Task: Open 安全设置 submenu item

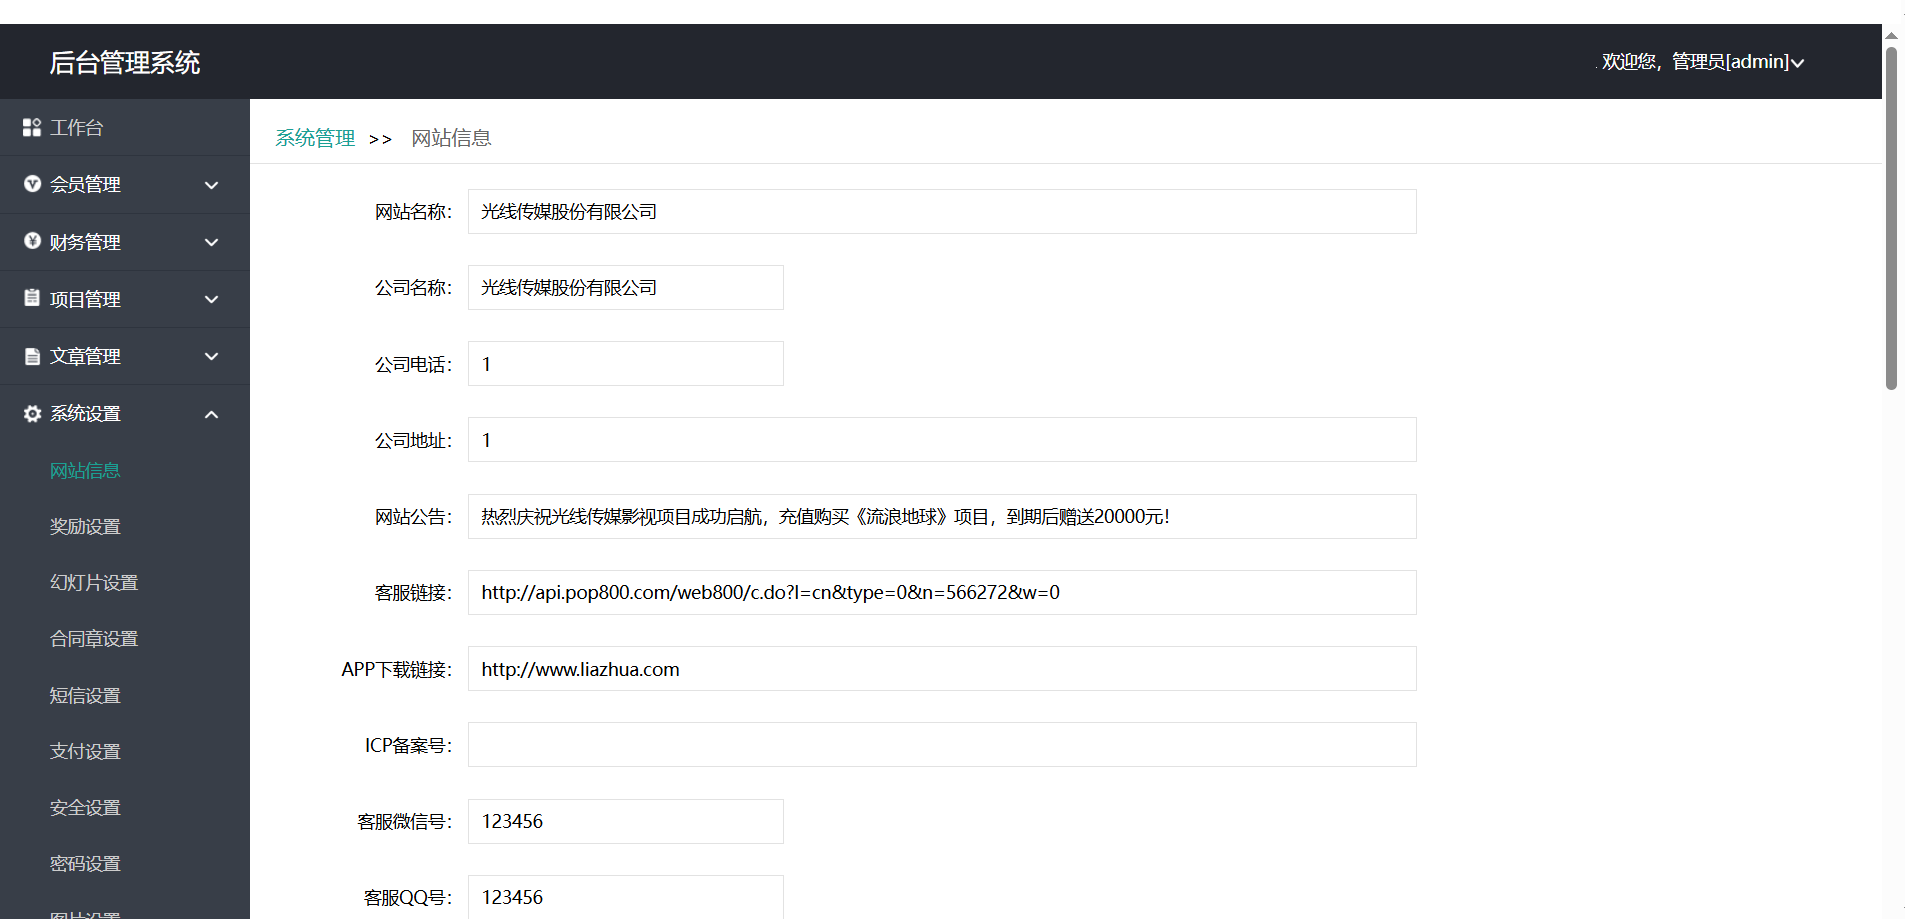Action: tap(85, 807)
